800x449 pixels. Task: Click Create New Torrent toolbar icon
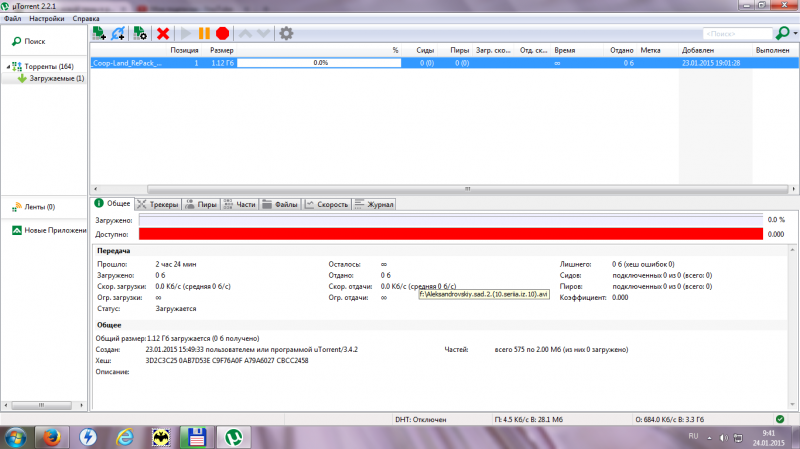point(140,34)
